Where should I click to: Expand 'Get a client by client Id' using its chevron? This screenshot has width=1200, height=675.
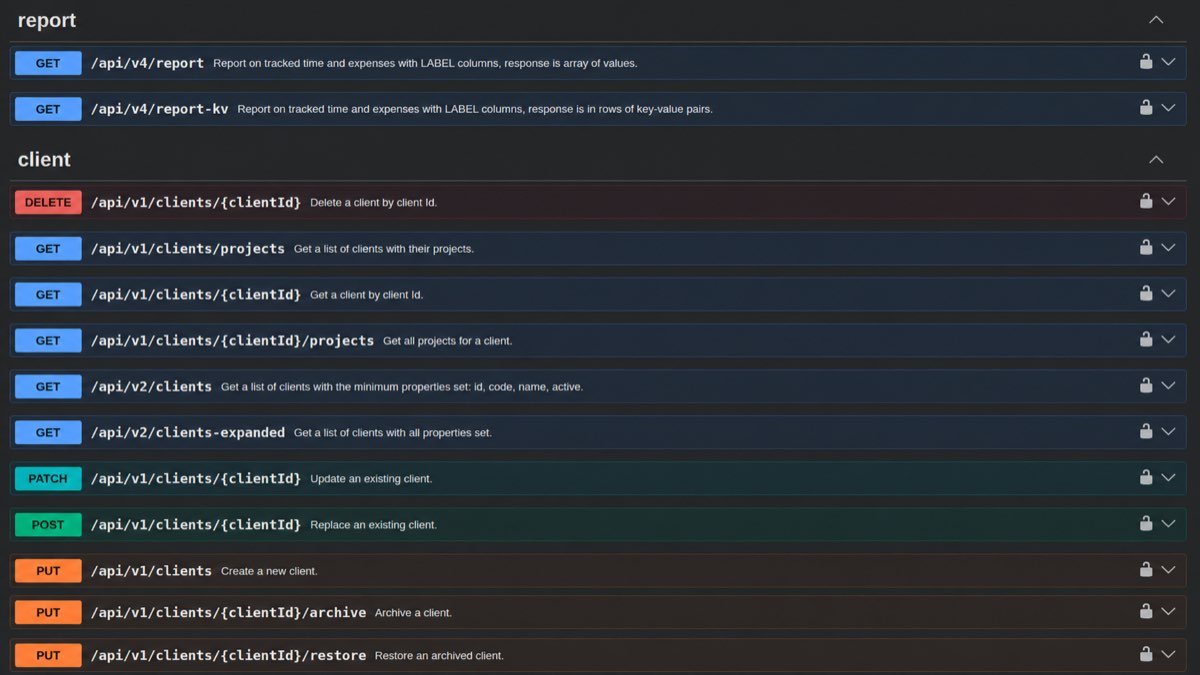pos(1168,294)
